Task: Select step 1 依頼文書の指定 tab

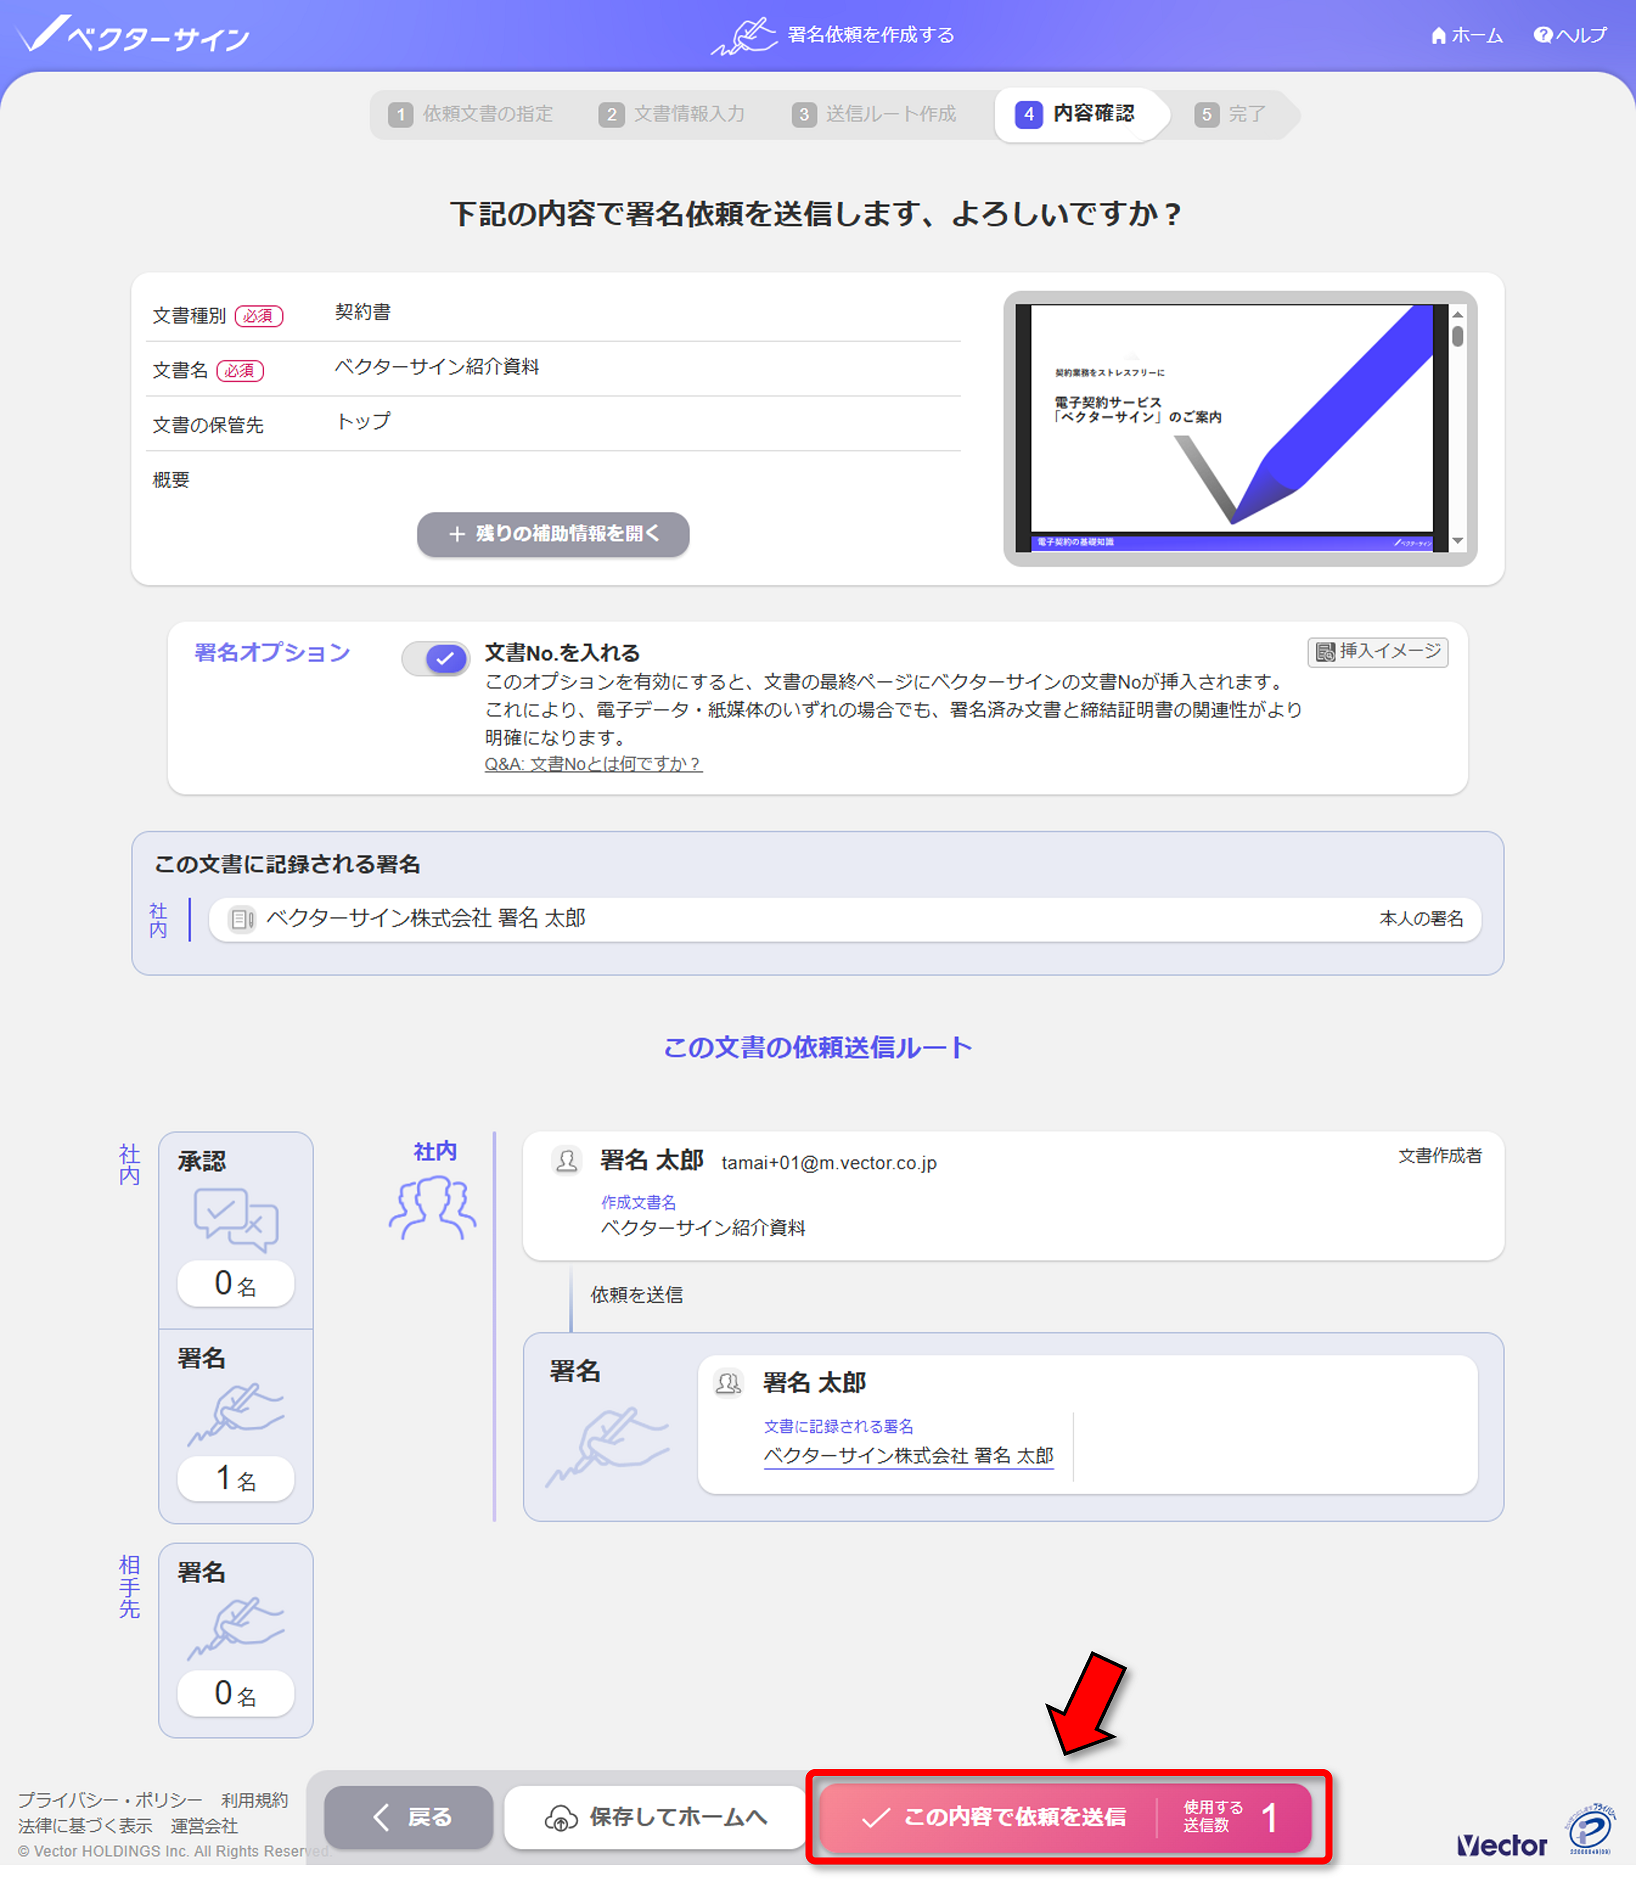Action: (471, 114)
